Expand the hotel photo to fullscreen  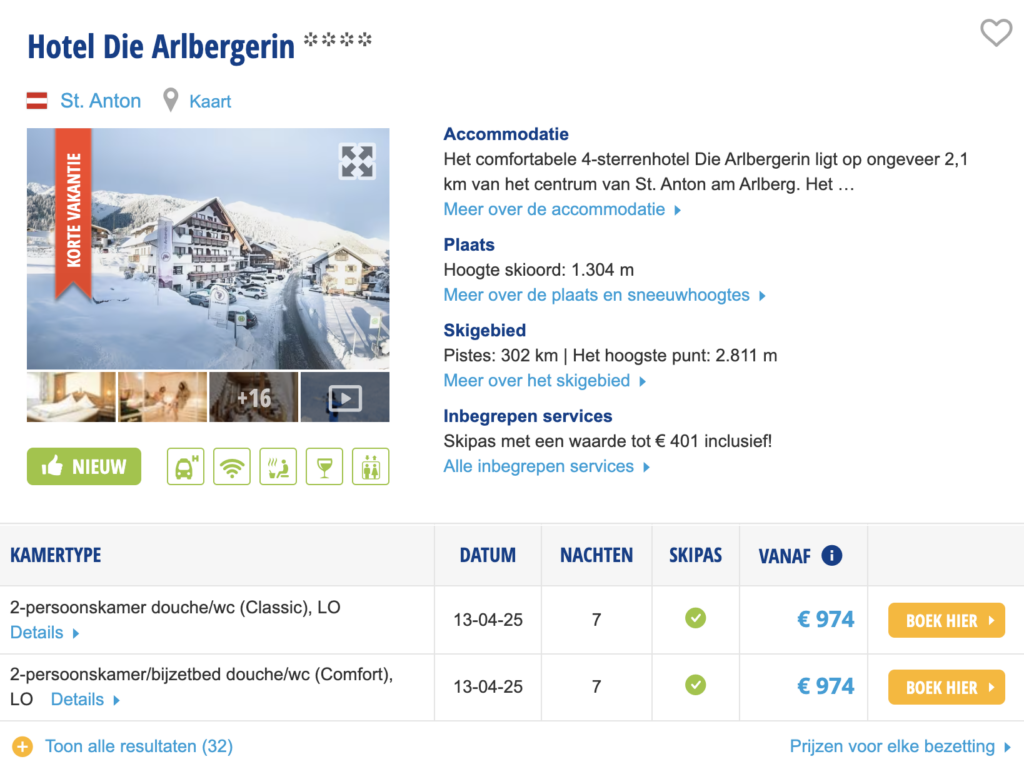click(357, 161)
